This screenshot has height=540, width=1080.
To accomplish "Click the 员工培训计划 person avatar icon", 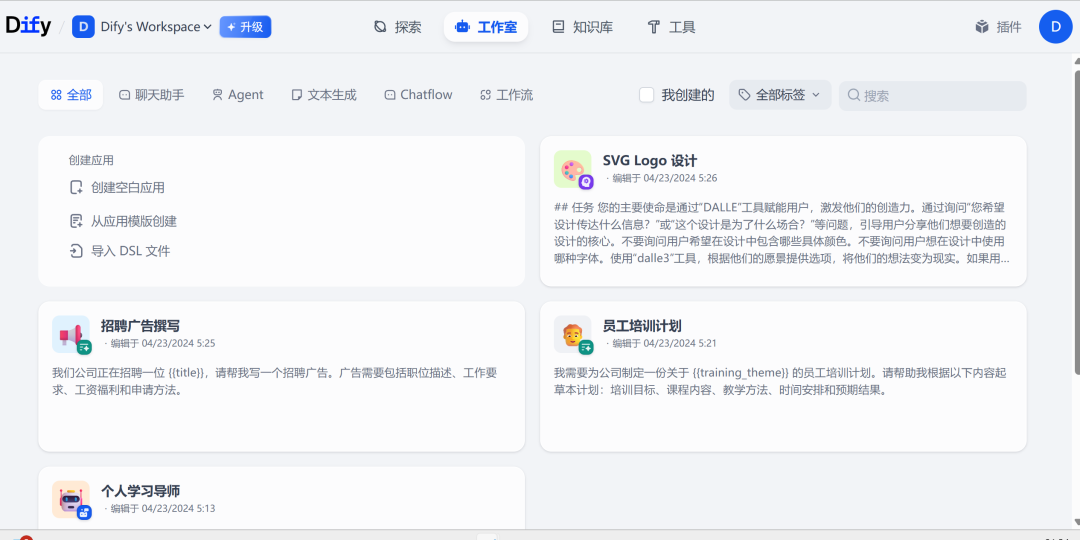I will 572,334.
